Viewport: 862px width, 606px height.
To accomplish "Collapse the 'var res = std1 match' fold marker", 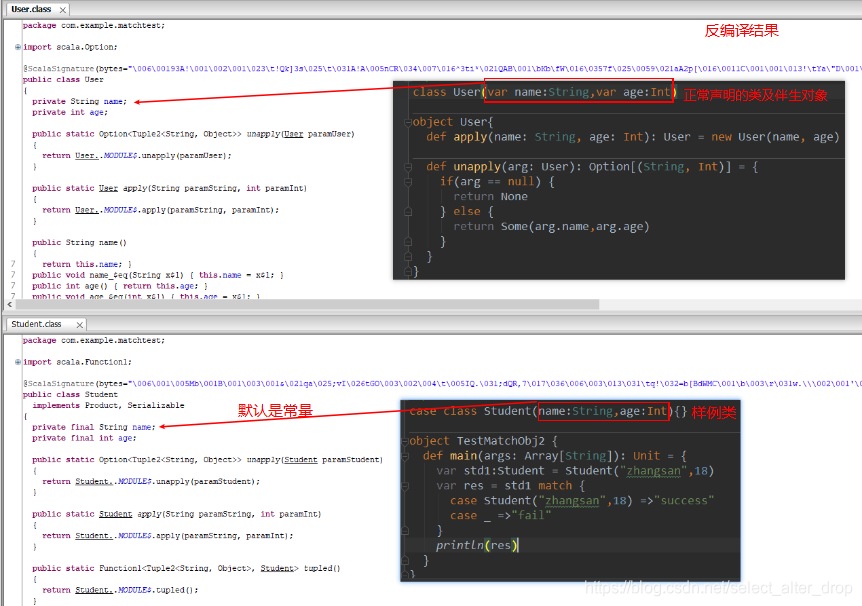I will click(x=405, y=486).
